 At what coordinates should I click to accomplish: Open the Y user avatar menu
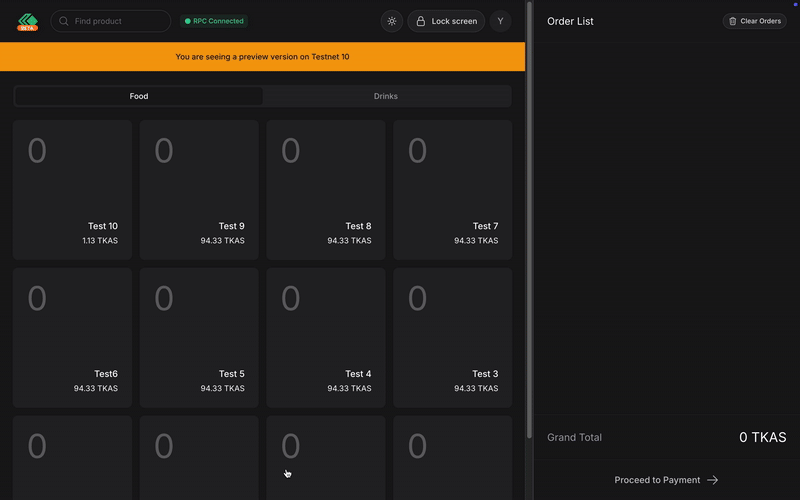(500, 21)
